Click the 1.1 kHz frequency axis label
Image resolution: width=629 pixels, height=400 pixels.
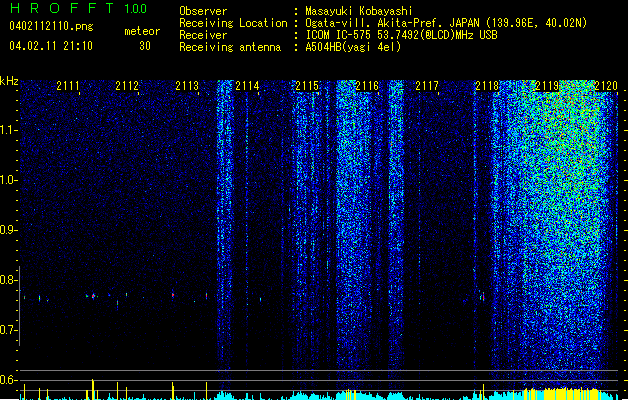(x=8, y=130)
